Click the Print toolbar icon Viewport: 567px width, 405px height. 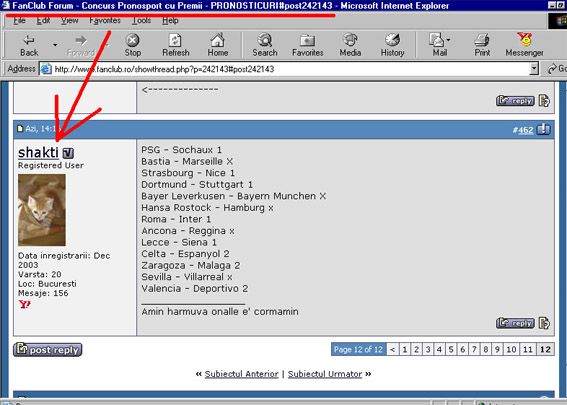pyautogui.click(x=482, y=46)
